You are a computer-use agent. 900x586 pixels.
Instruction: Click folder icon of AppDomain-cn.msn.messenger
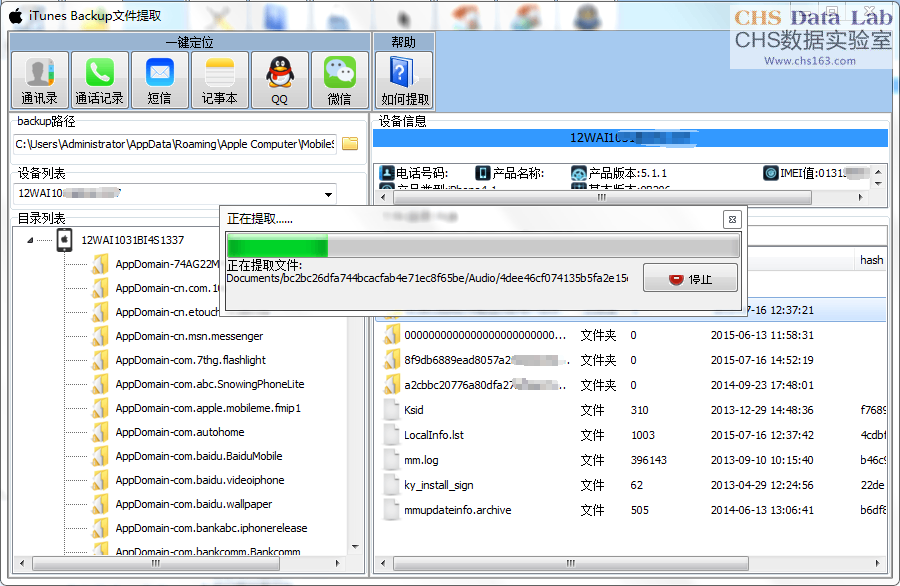[100, 336]
